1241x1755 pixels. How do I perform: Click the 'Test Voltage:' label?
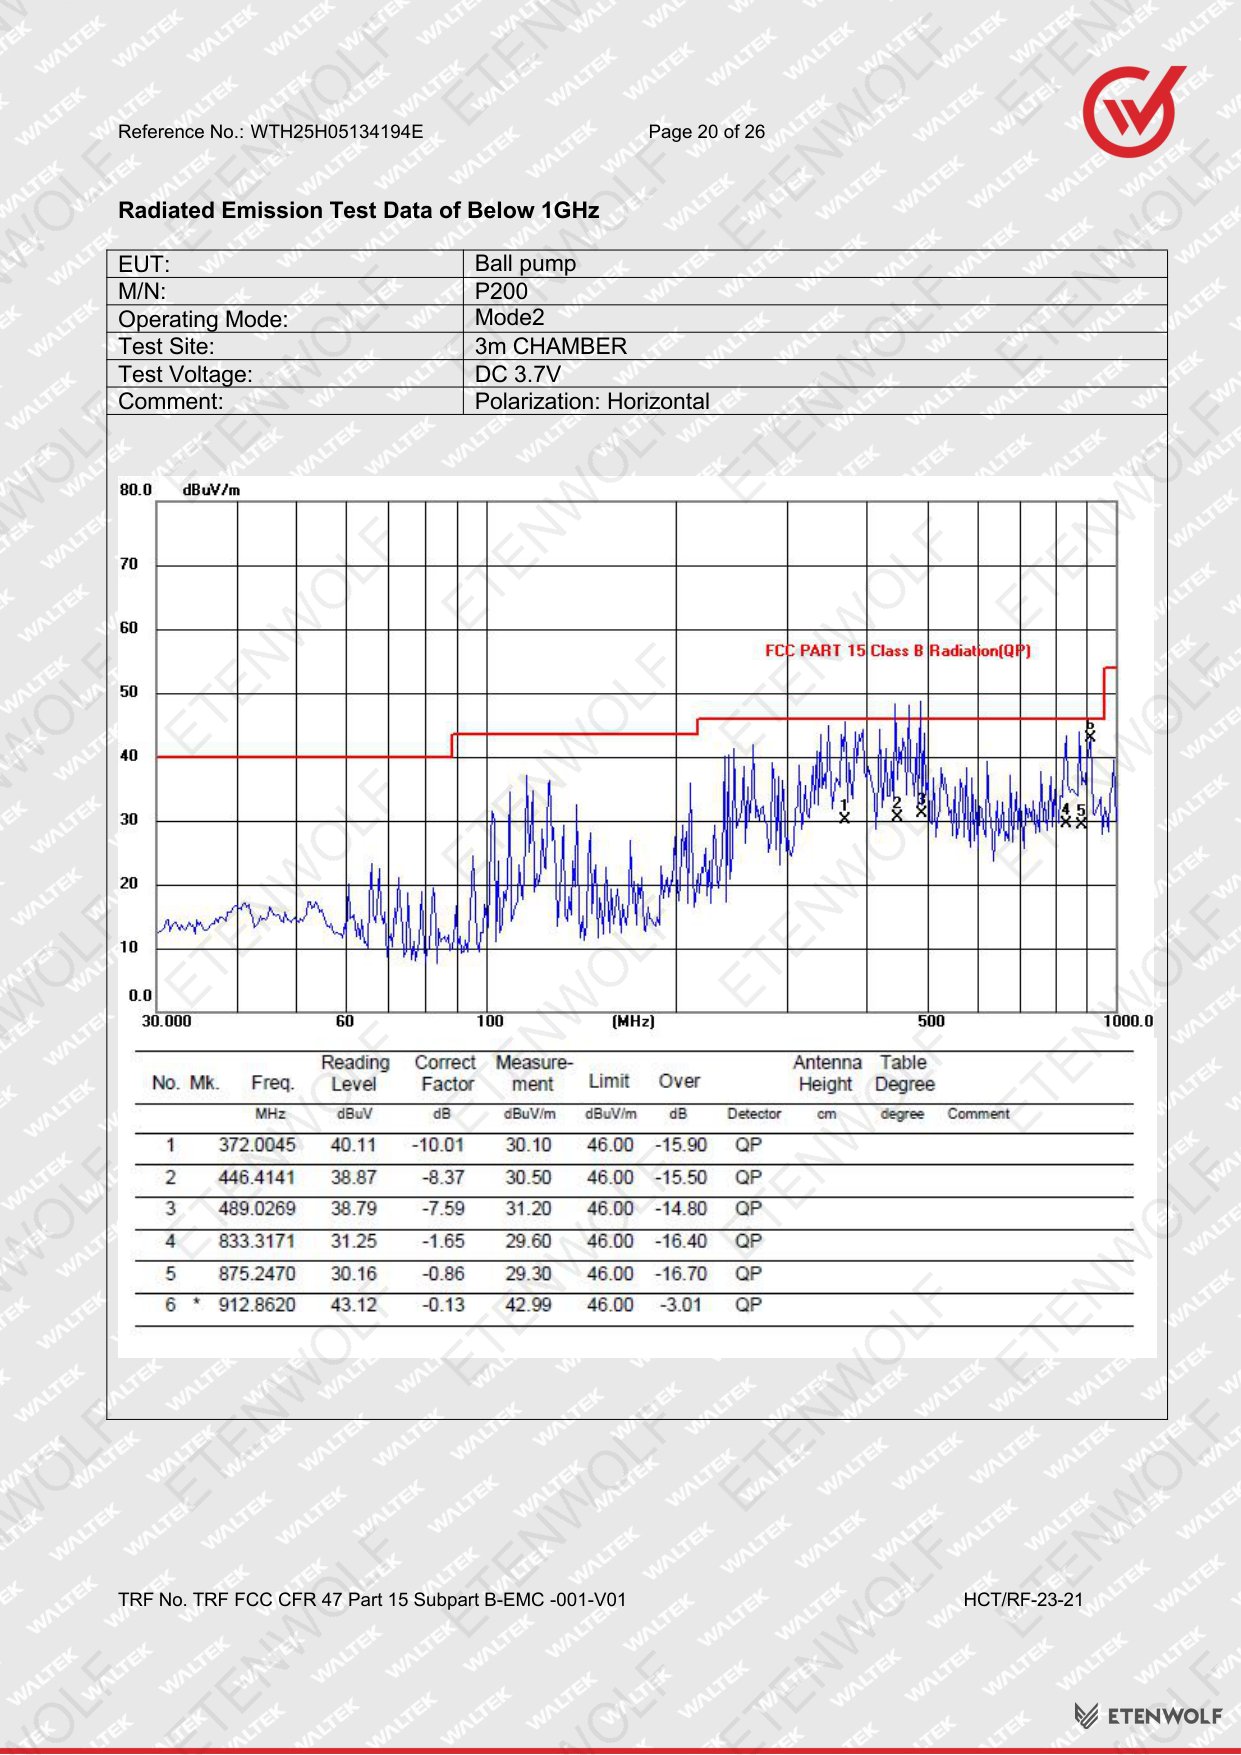[185, 374]
